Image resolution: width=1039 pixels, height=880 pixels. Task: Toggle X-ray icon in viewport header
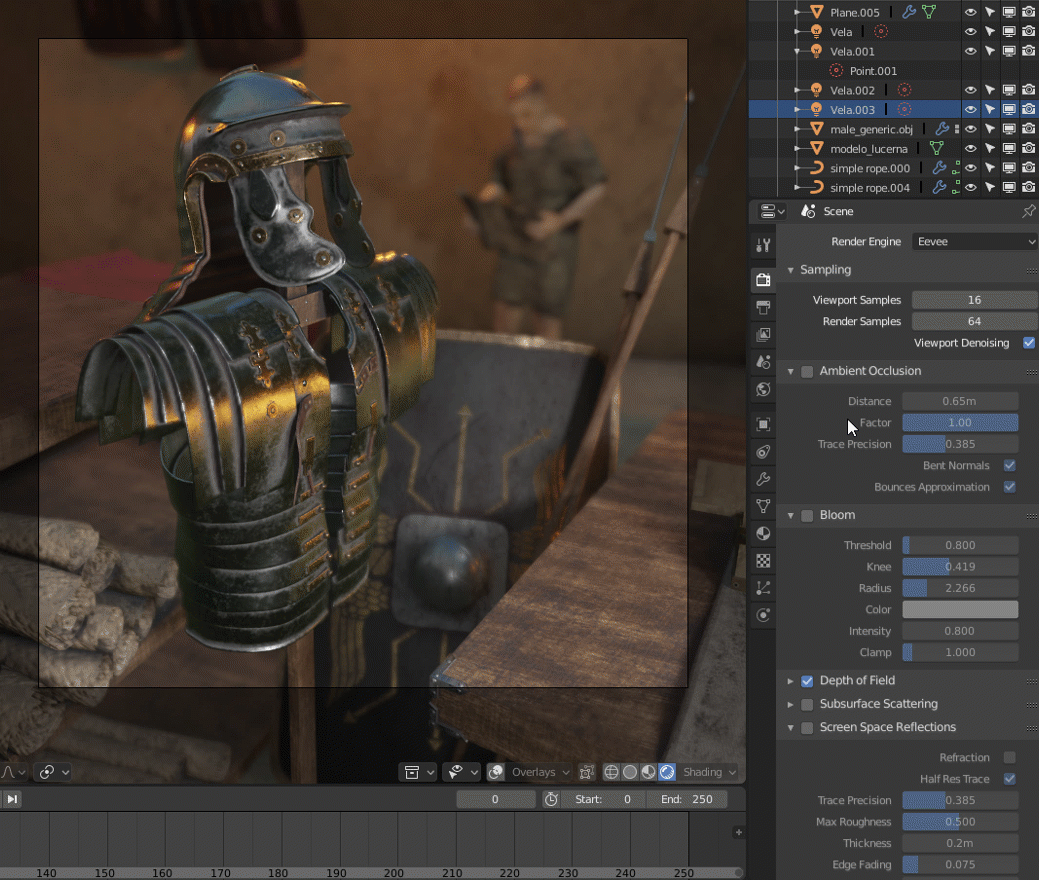(x=586, y=772)
